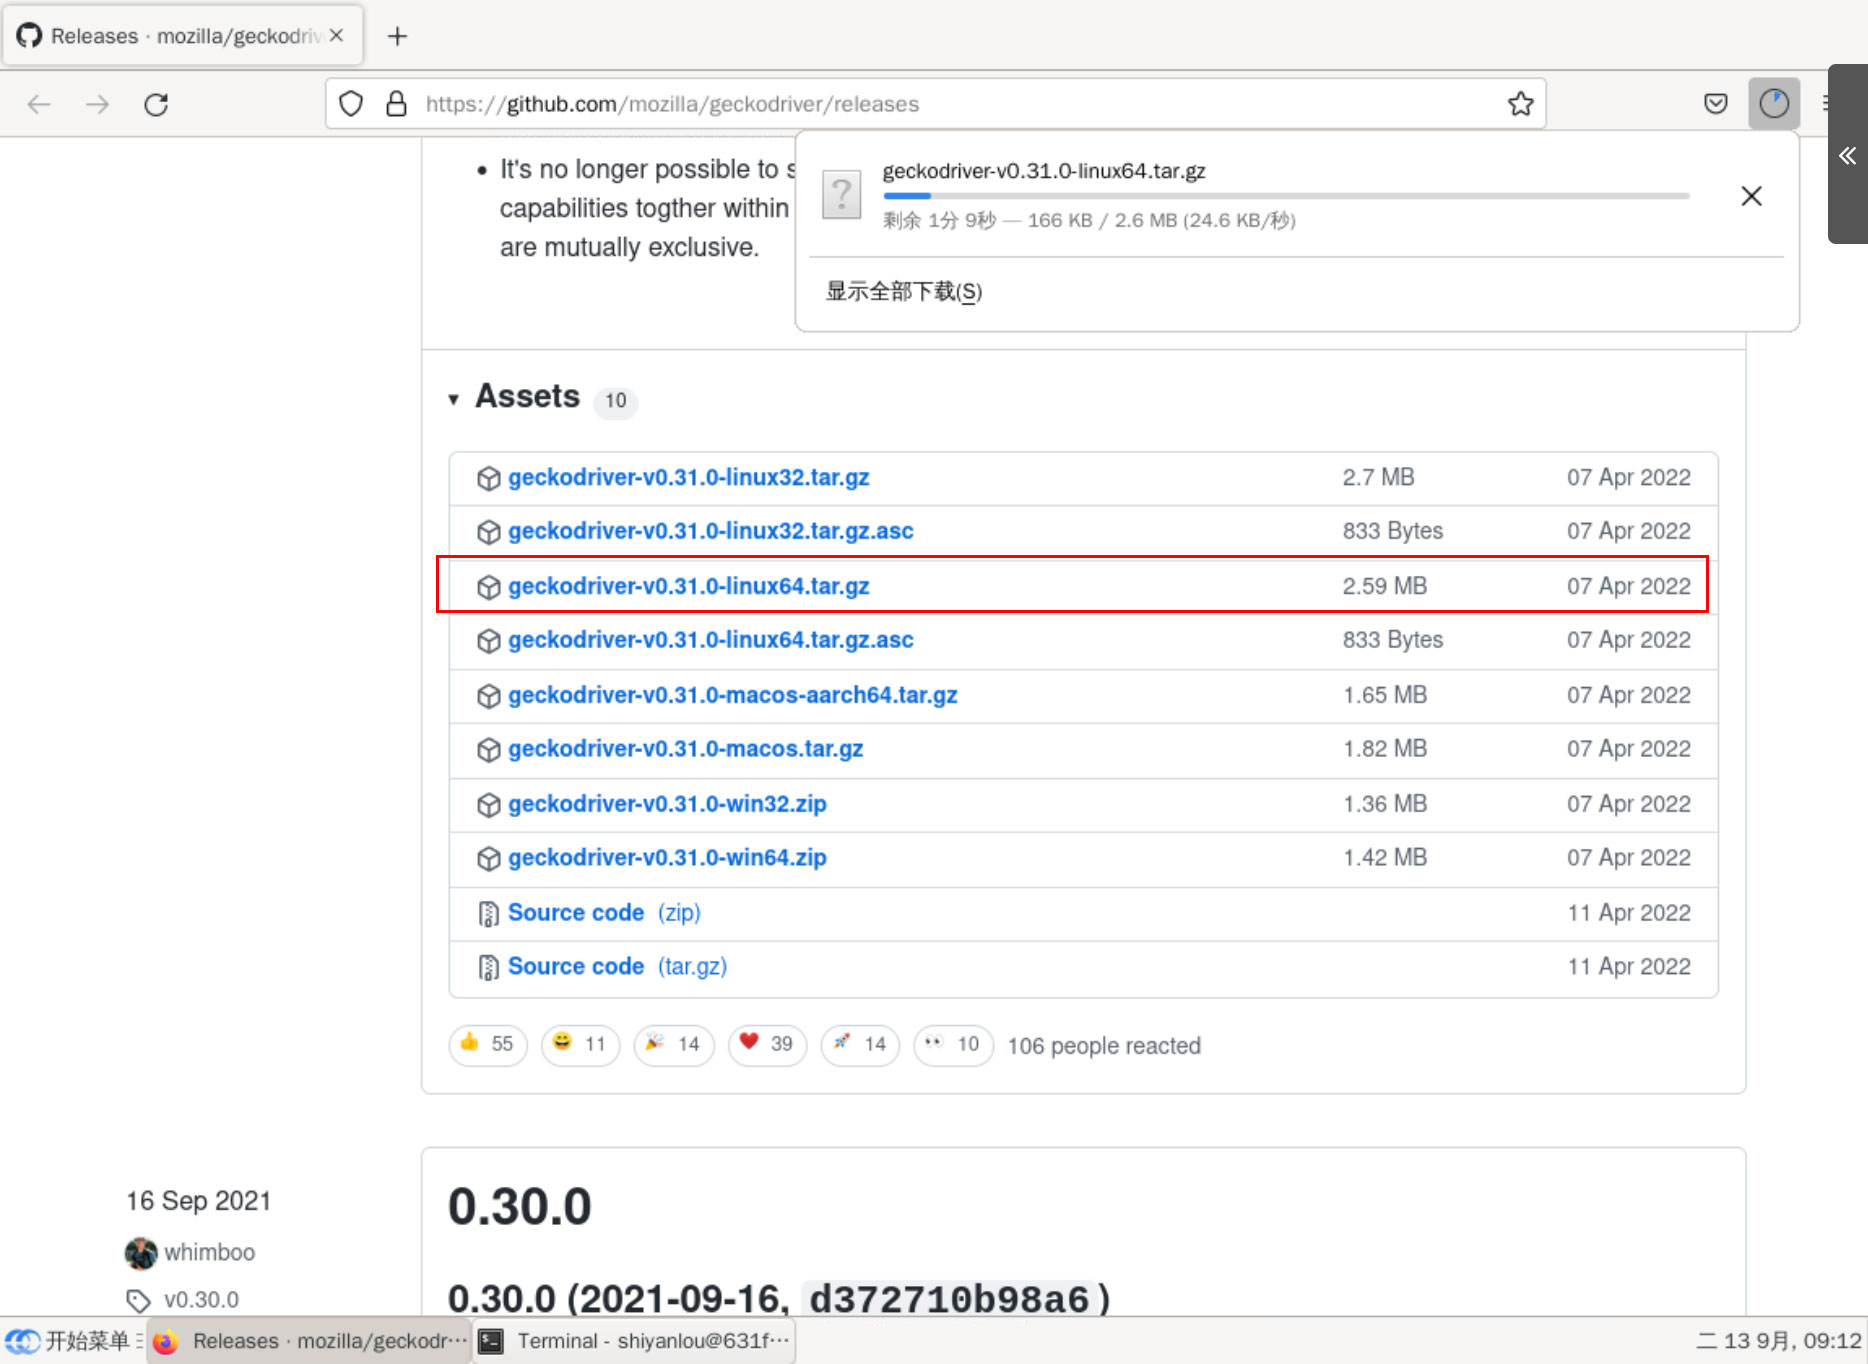Image resolution: width=1868 pixels, height=1364 pixels.
Task: Click the download progress bar
Action: (x=1286, y=196)
